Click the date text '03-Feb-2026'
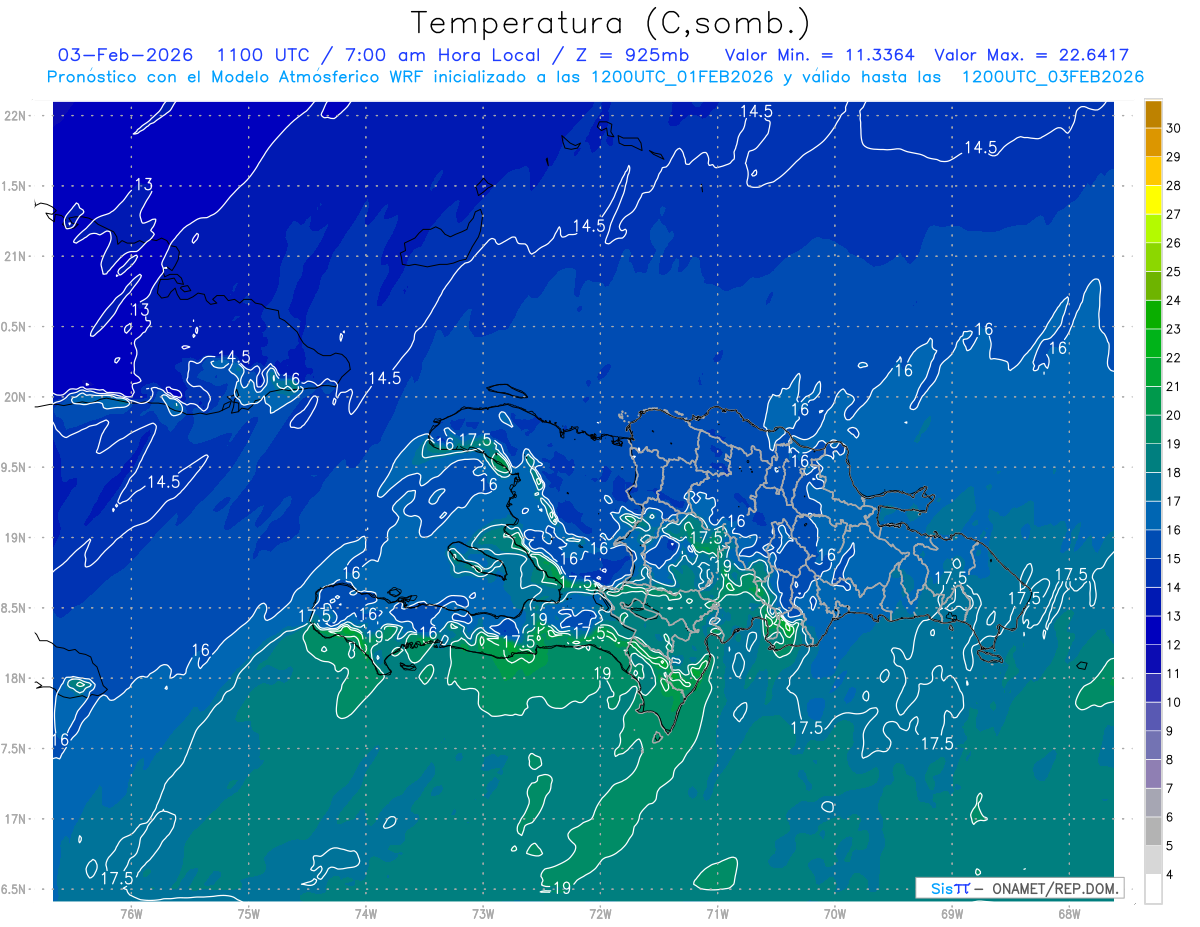Image resolution: width=1200 pixels, height=927 pixels. 125,55
